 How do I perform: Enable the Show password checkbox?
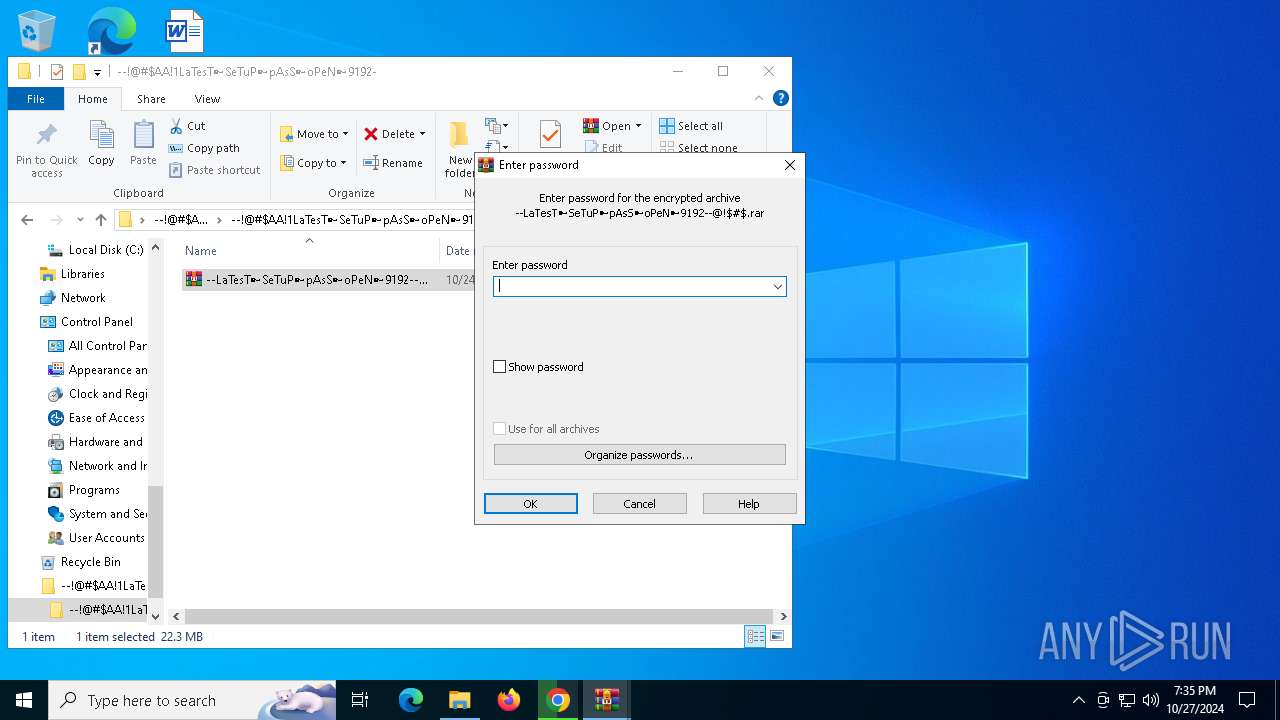pyautogui.click(x=499, y=367)
